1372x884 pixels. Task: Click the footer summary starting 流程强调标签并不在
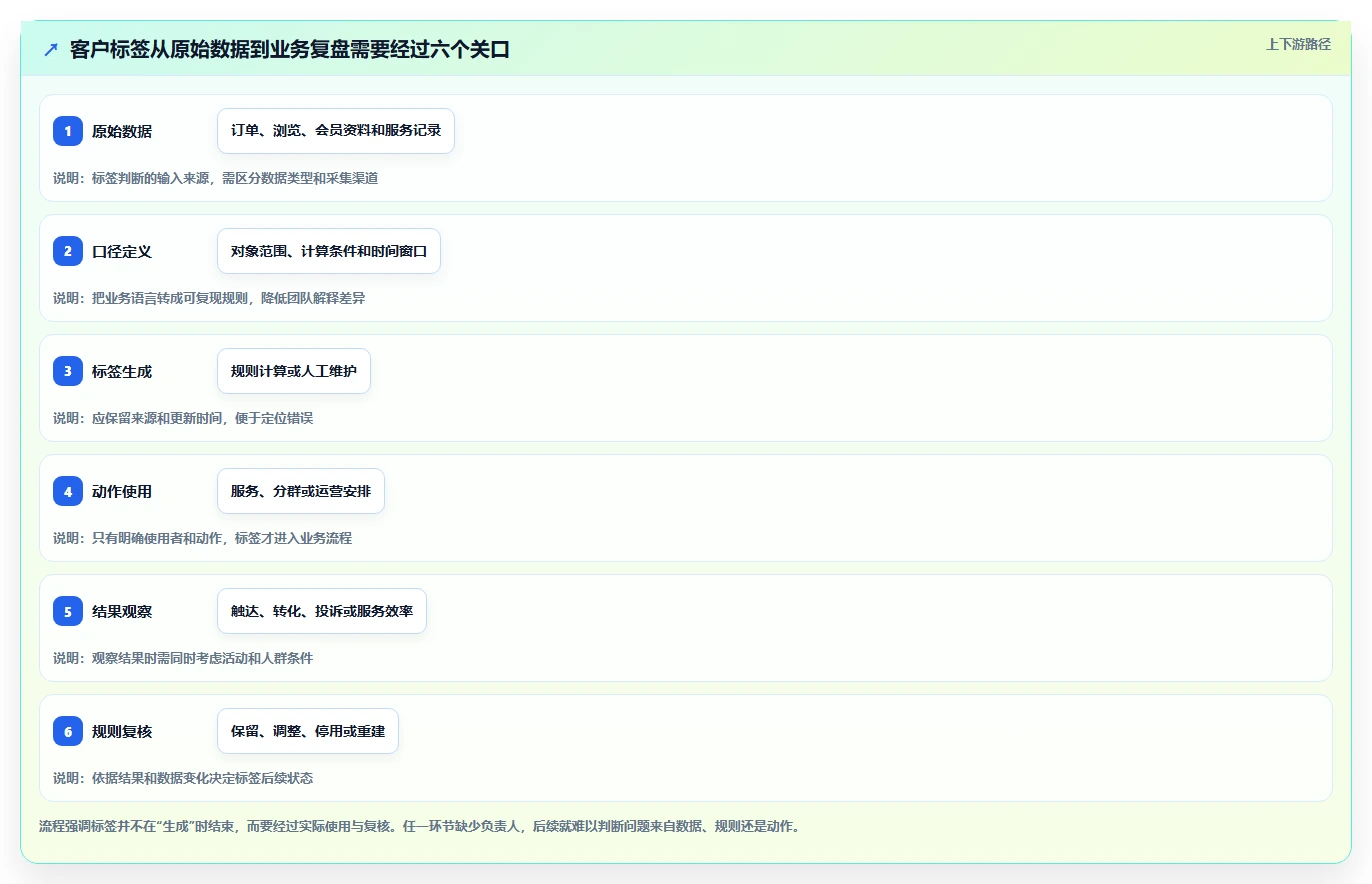click(x=419, y=826)
